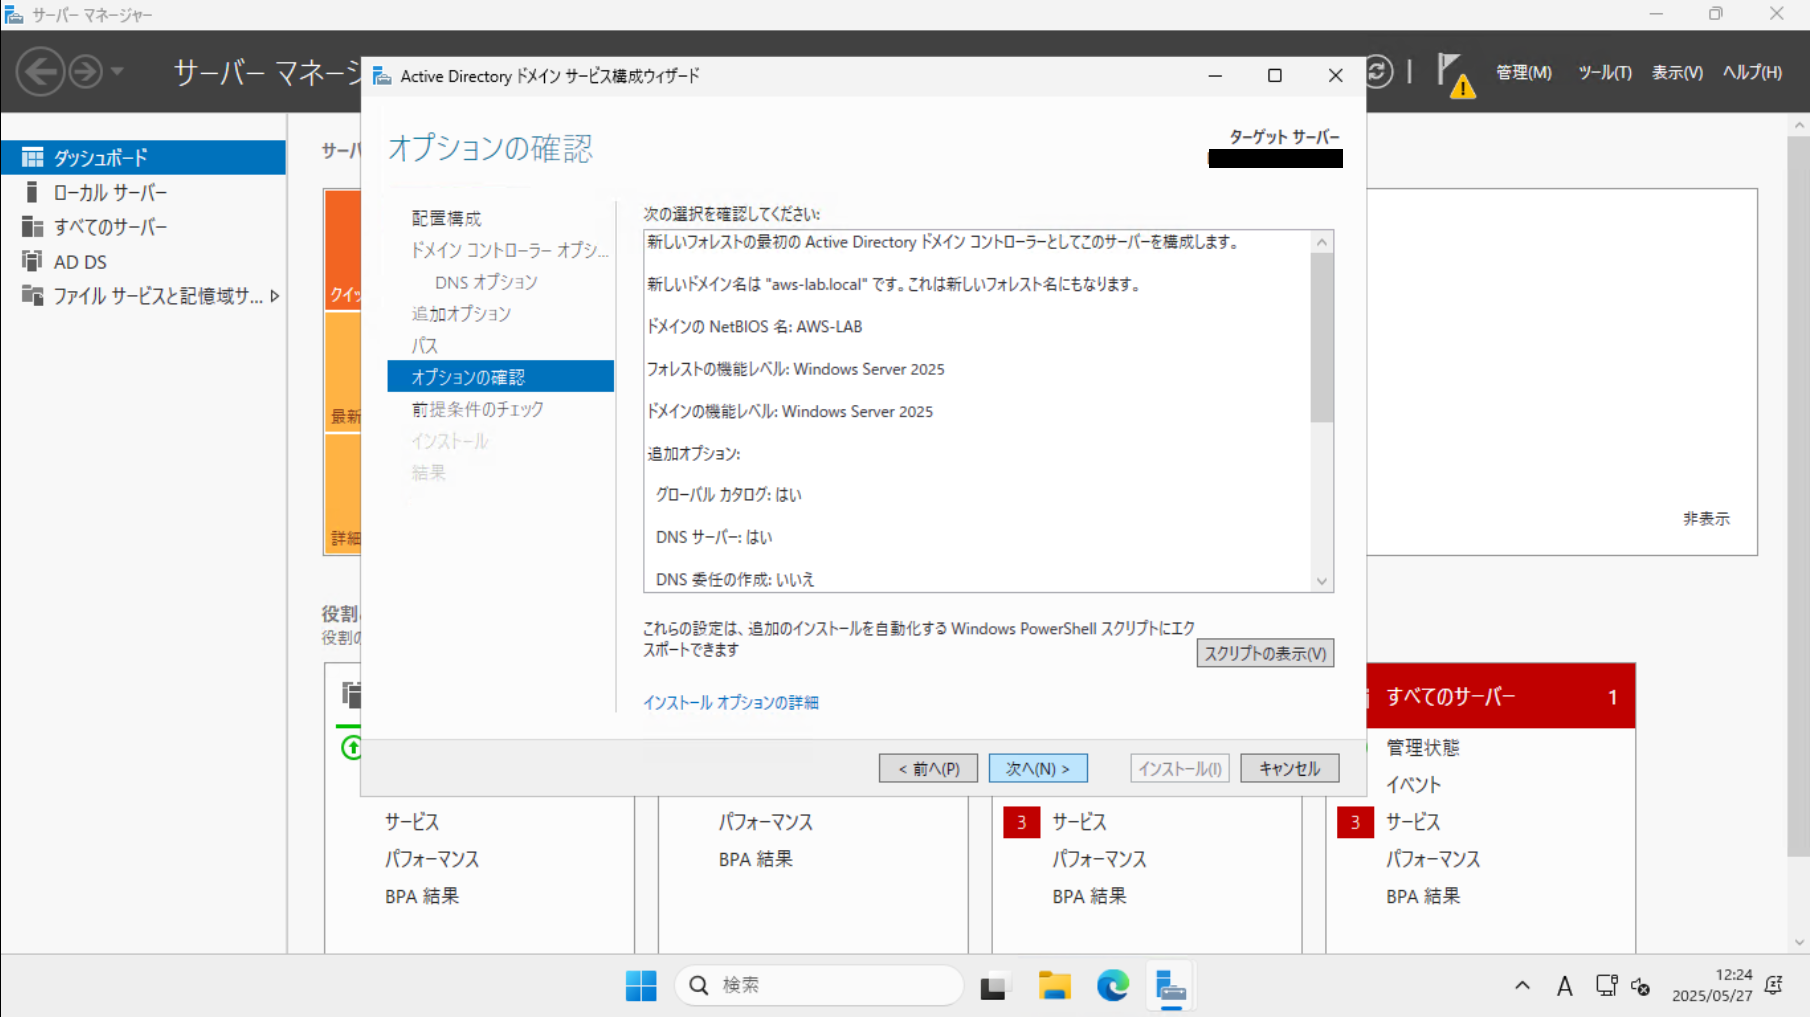Click the scroll-up arrow of the options list
The height and width of the screenshot is (1017, 1810).
pyautogui.click(x=1322, y=242)
